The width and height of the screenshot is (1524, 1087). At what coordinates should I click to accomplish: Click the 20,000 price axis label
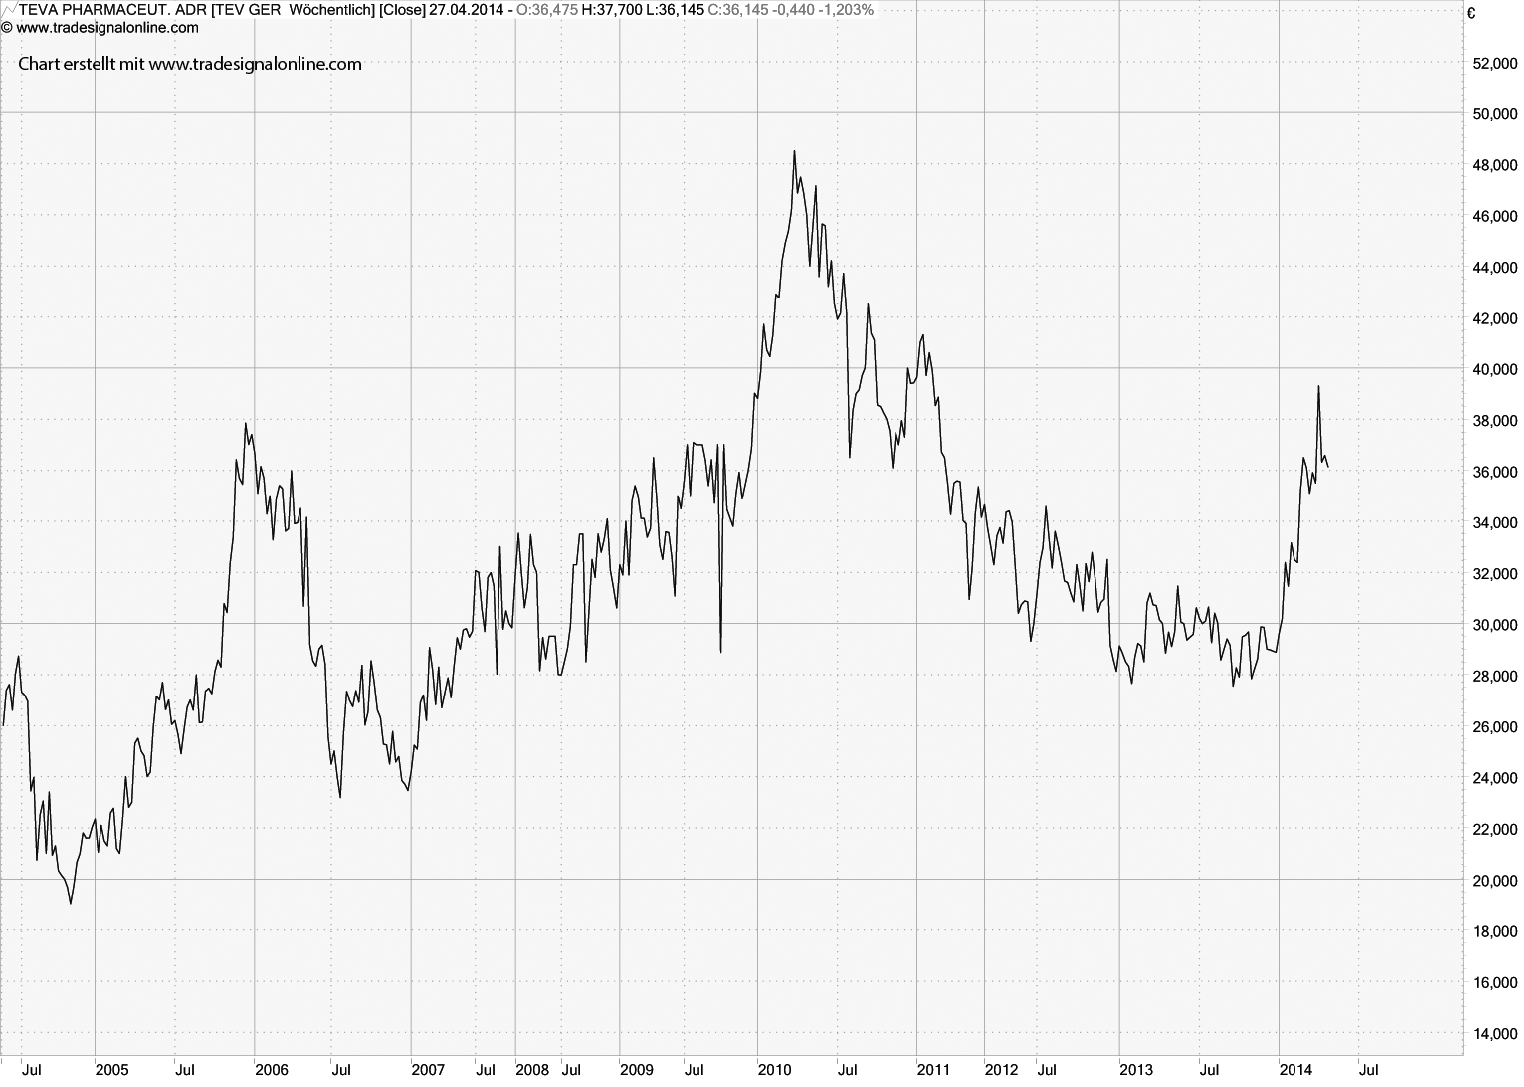click(x=1495, y=881)
